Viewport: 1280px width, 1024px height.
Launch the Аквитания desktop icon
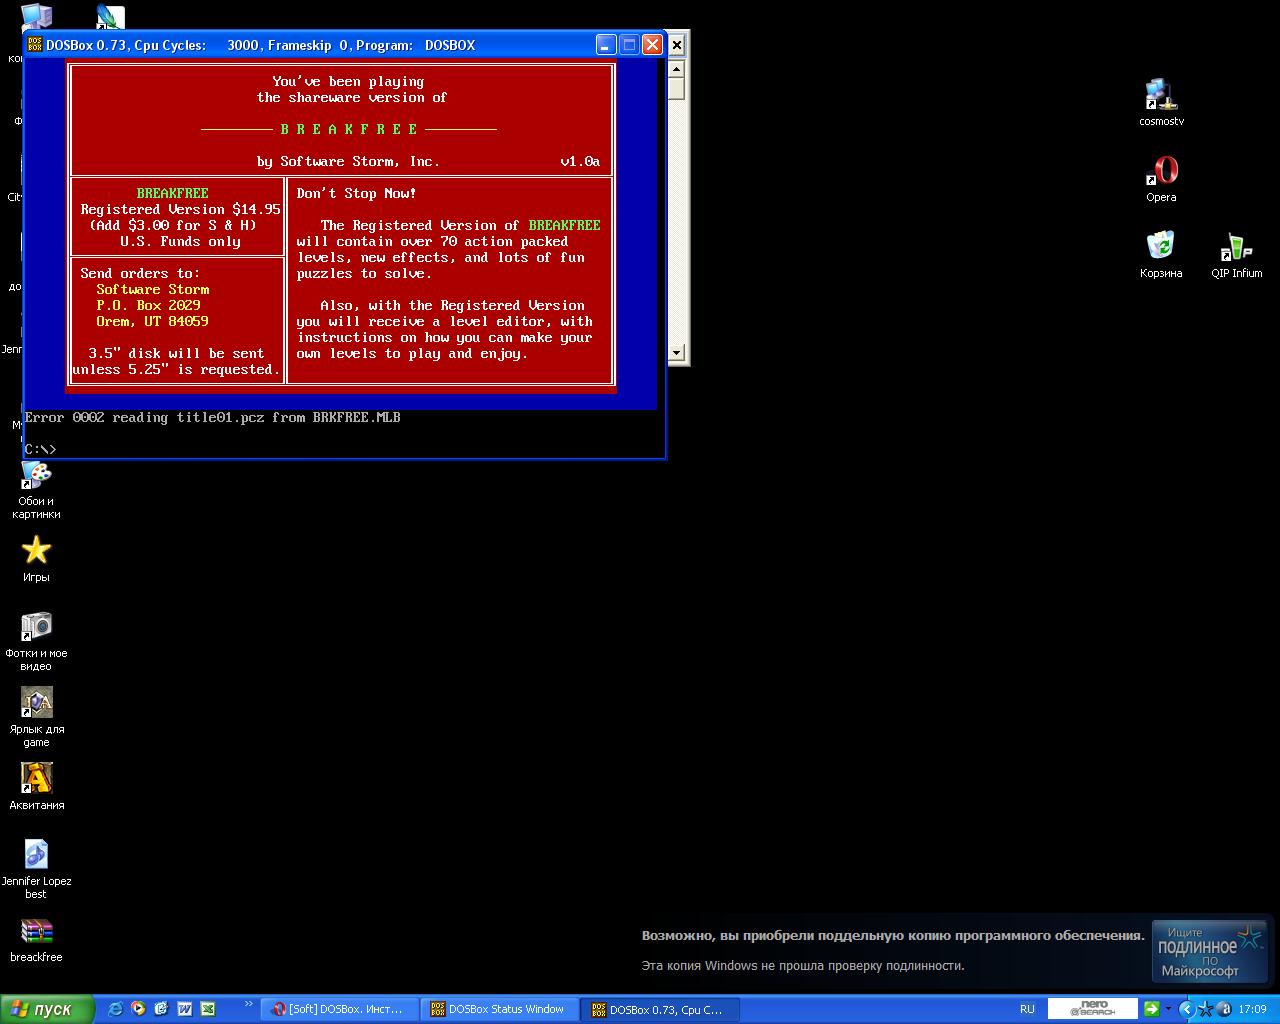[x=36, y=786]
